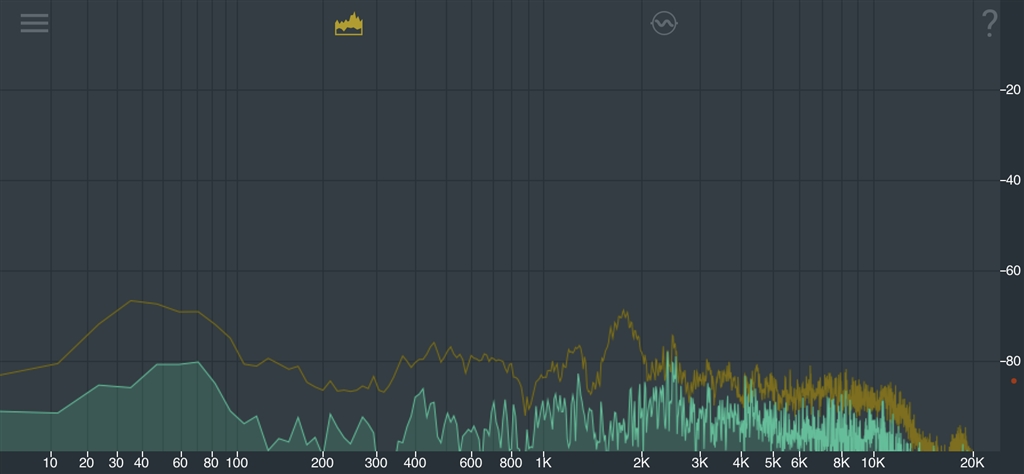Click the 10 frequency axis label
Image resolution: width=1024 pixels, height=474 pixels.
point(50,463)
